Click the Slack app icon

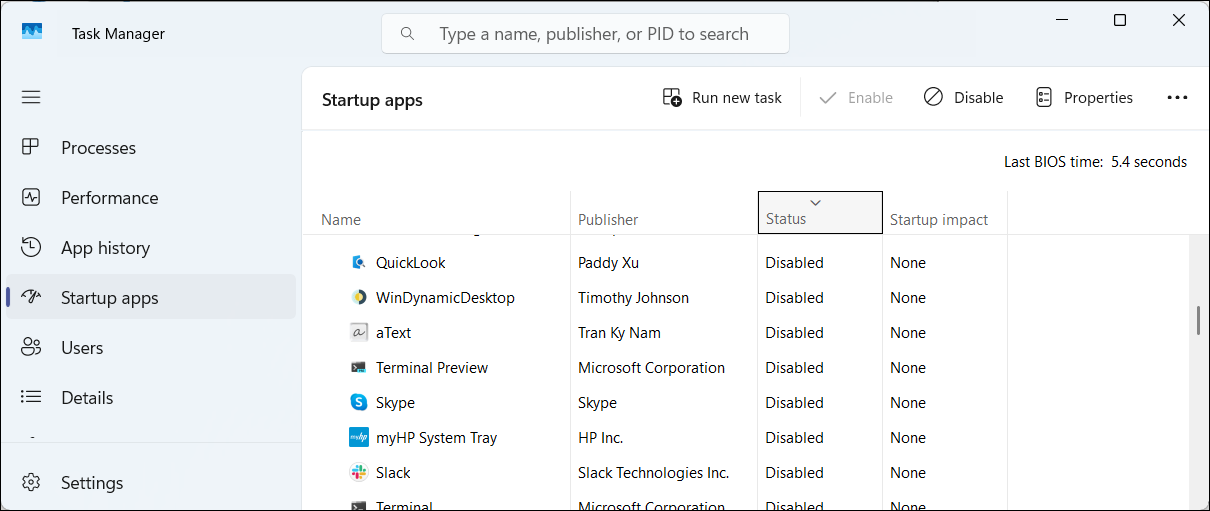(x=359, y=473)
